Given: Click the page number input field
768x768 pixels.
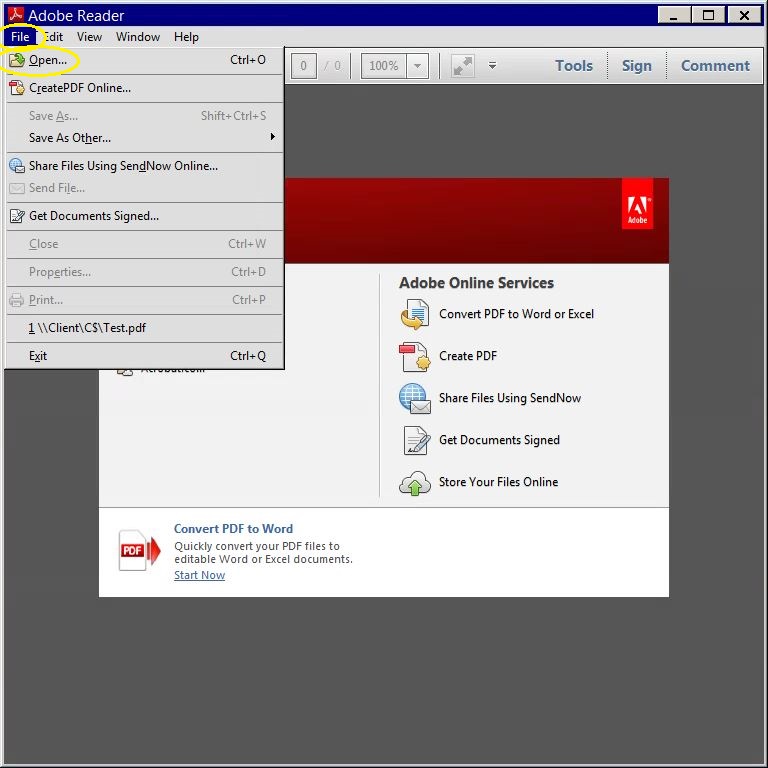Looking at the screenshot, I should point(304,66).
